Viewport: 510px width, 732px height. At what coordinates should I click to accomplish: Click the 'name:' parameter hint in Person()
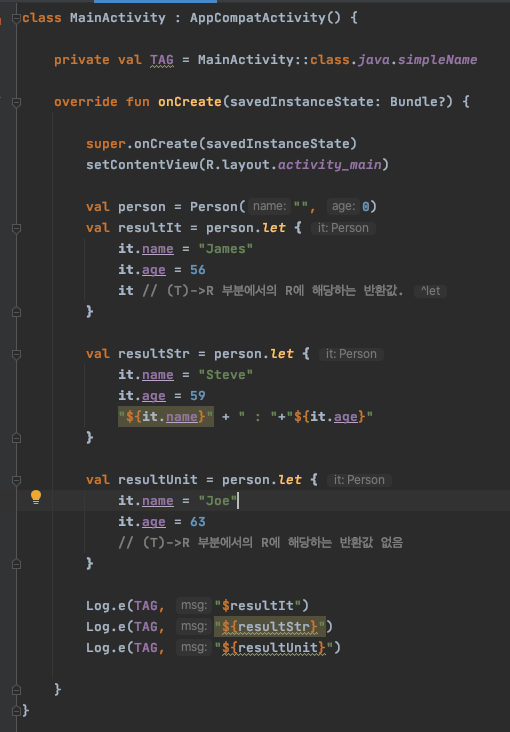click(x=269, y=207)
